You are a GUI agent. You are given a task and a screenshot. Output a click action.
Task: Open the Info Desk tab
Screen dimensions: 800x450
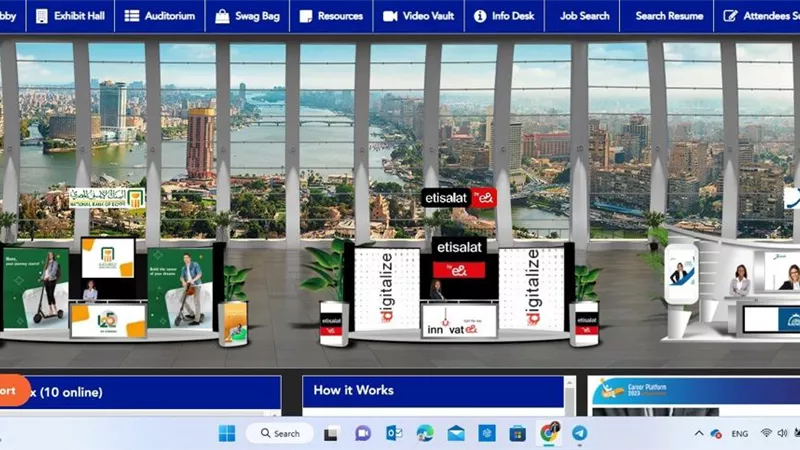click(504, 16)
